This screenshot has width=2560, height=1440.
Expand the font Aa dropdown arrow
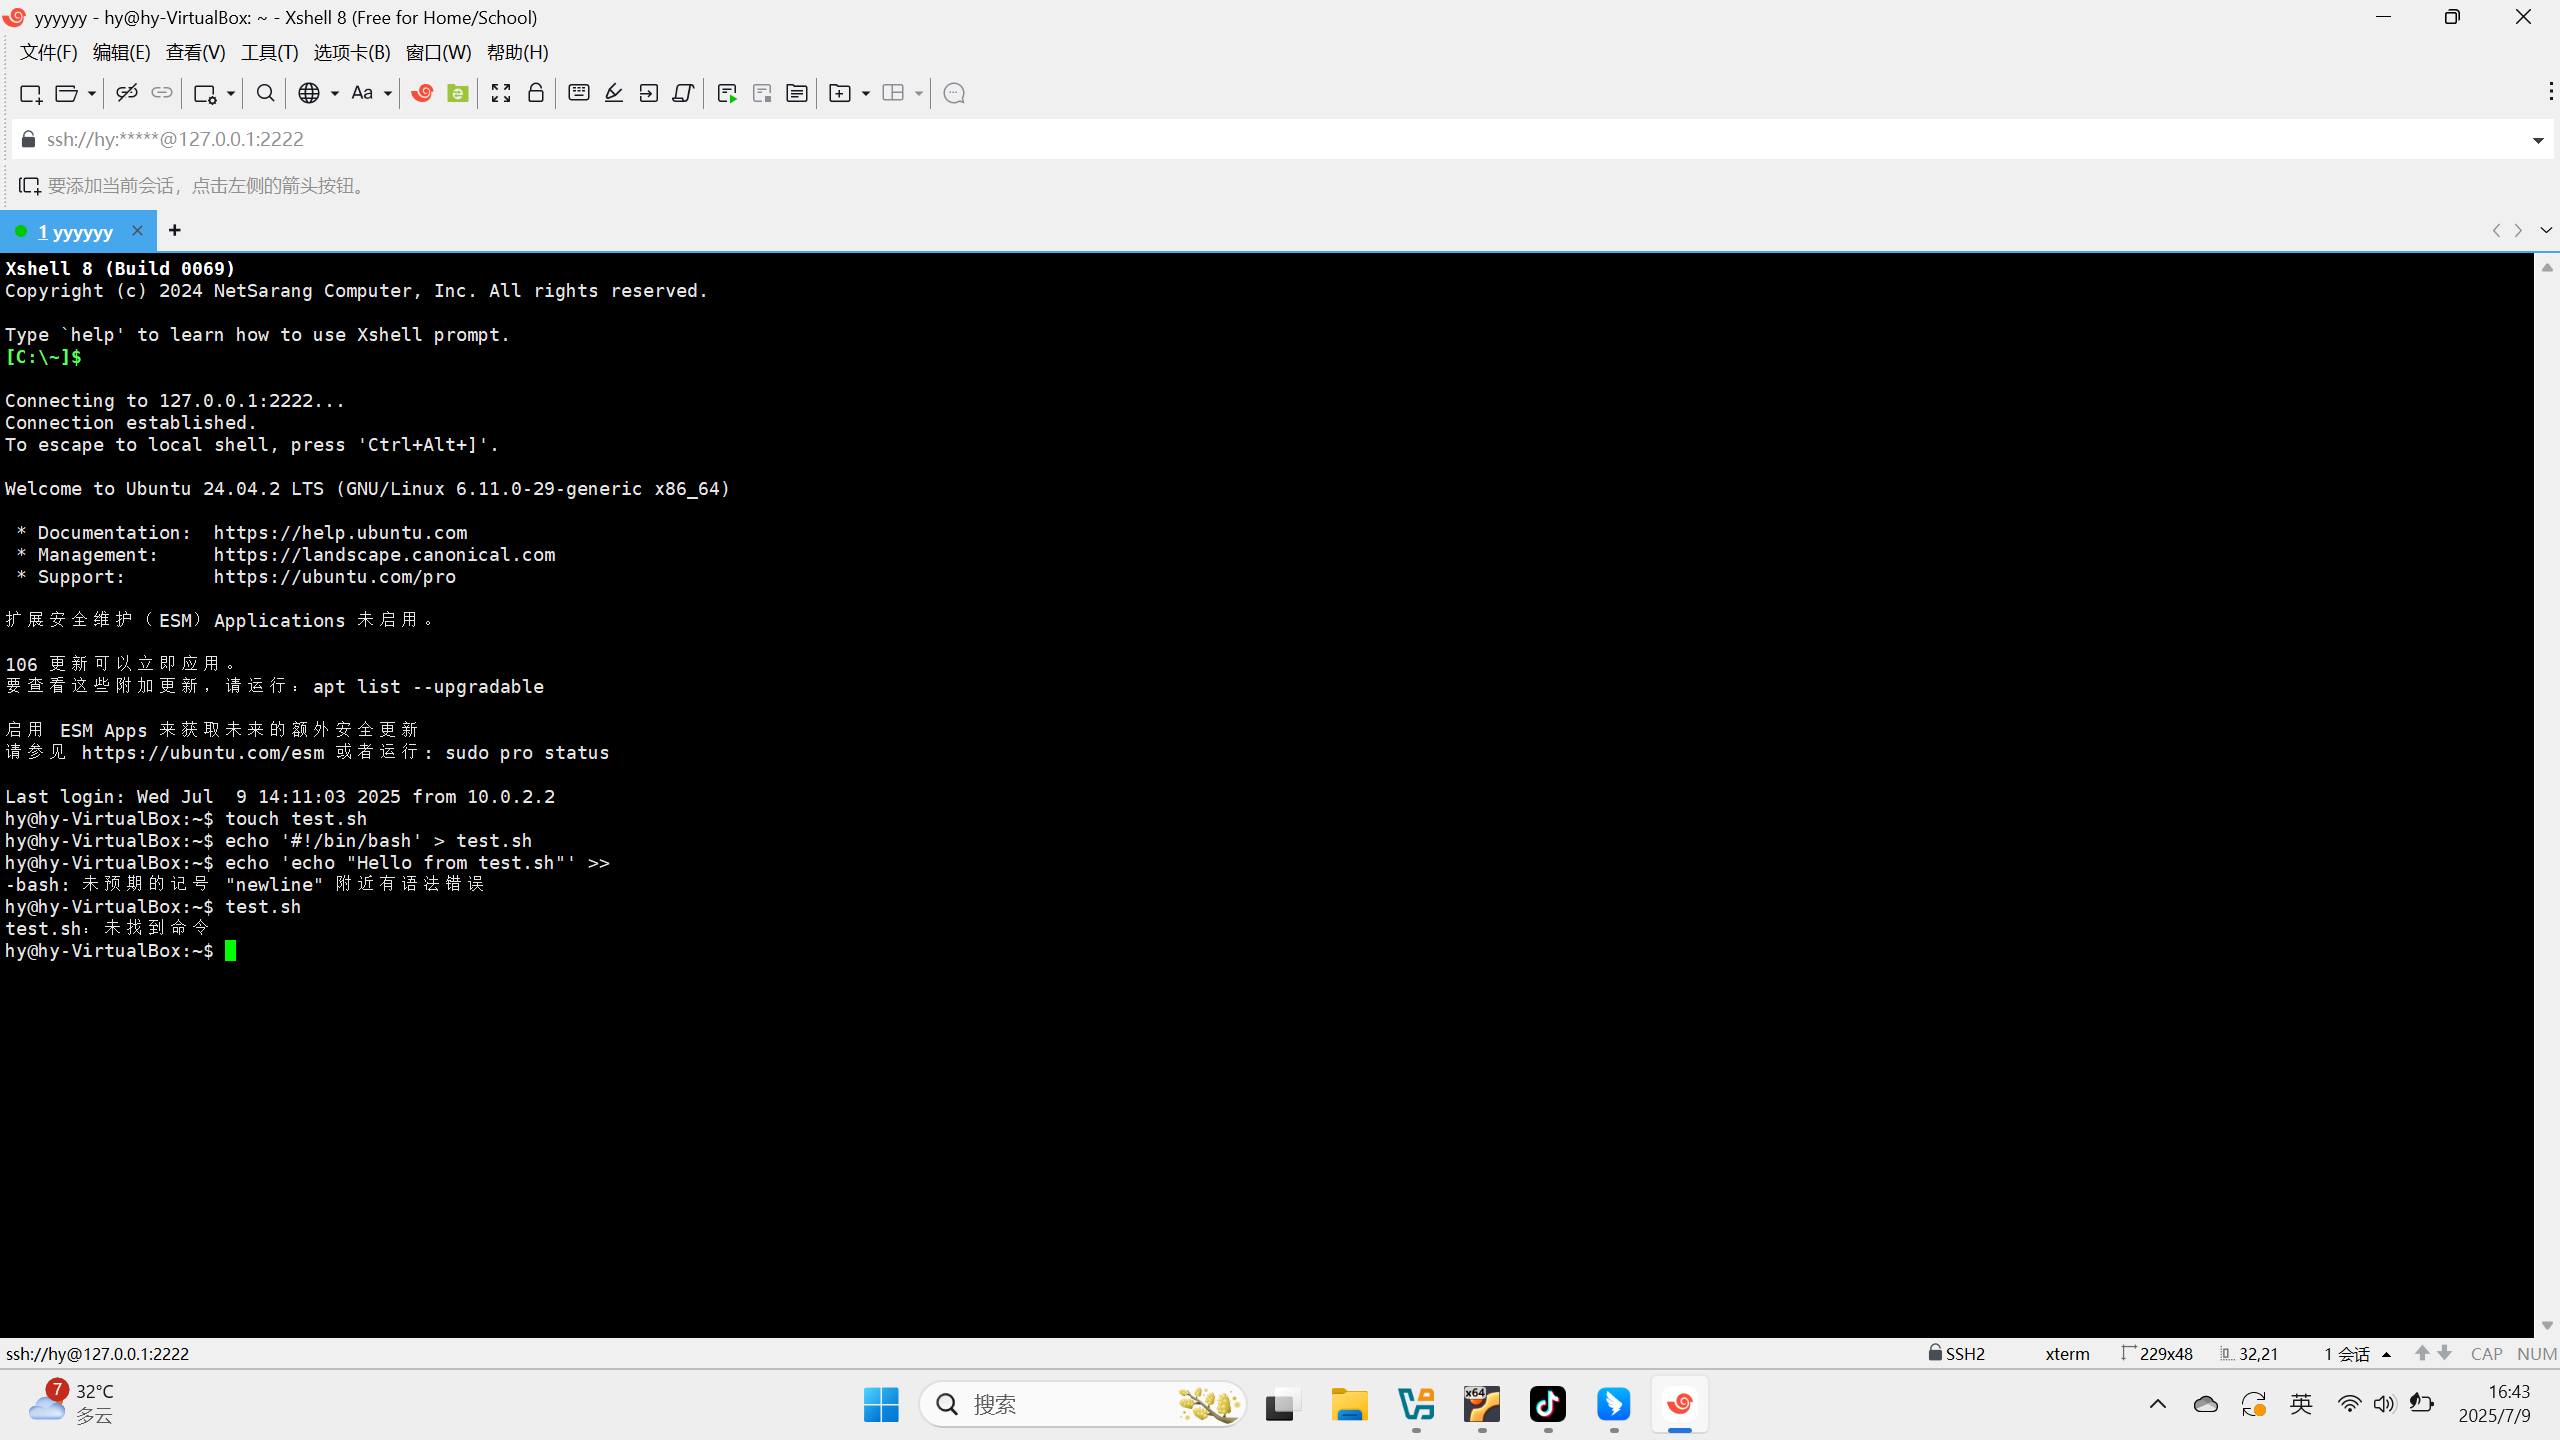click(x=388, y=93)
